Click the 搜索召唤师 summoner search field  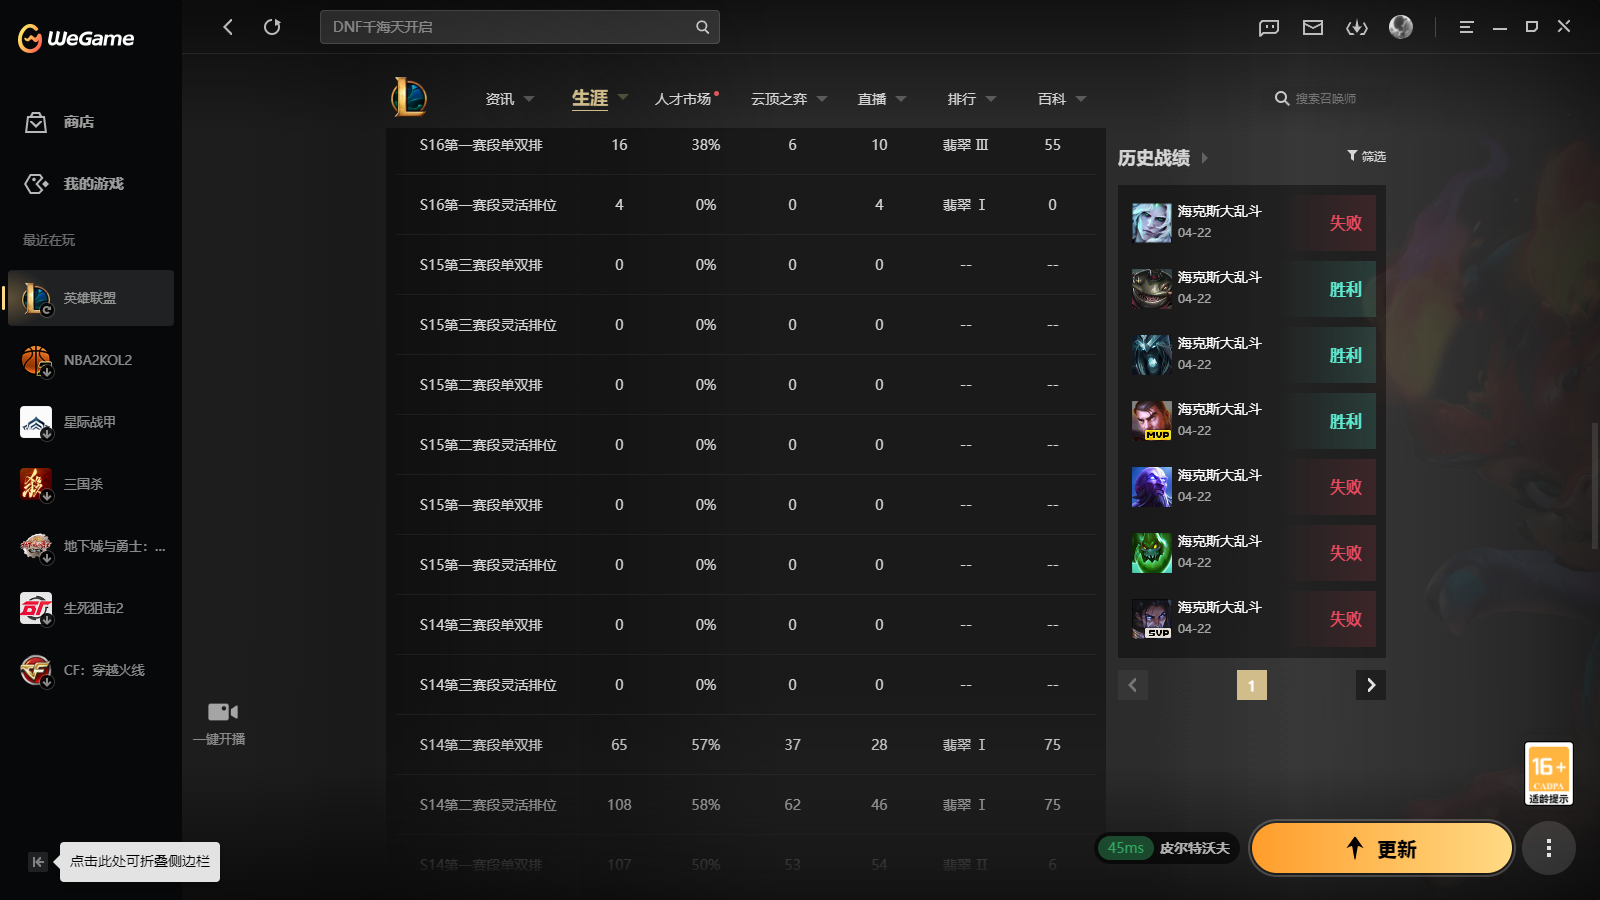pyautogui.click(x=1326, y=99)
